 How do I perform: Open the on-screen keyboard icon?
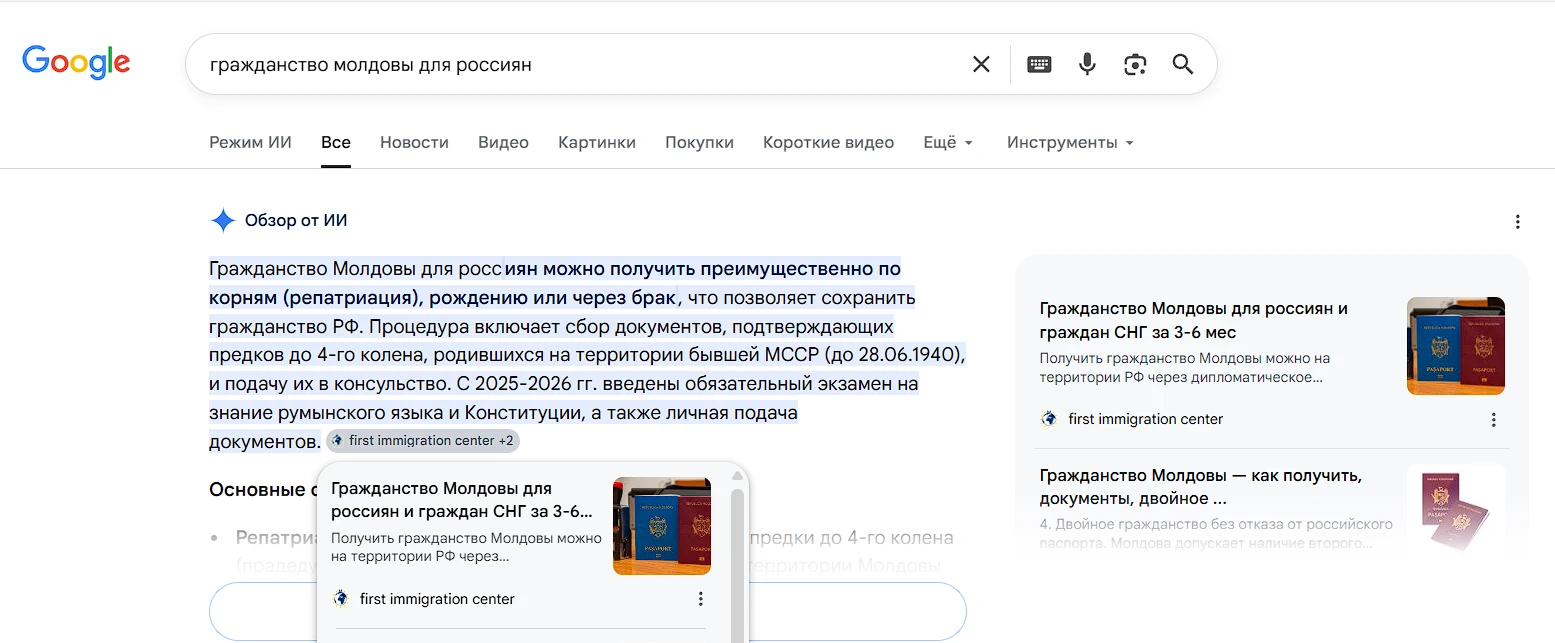(1039, 64)
